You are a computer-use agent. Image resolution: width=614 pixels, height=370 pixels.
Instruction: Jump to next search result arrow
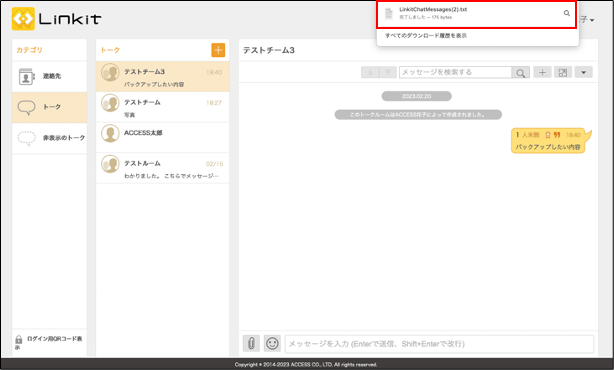tap(388, 72)
